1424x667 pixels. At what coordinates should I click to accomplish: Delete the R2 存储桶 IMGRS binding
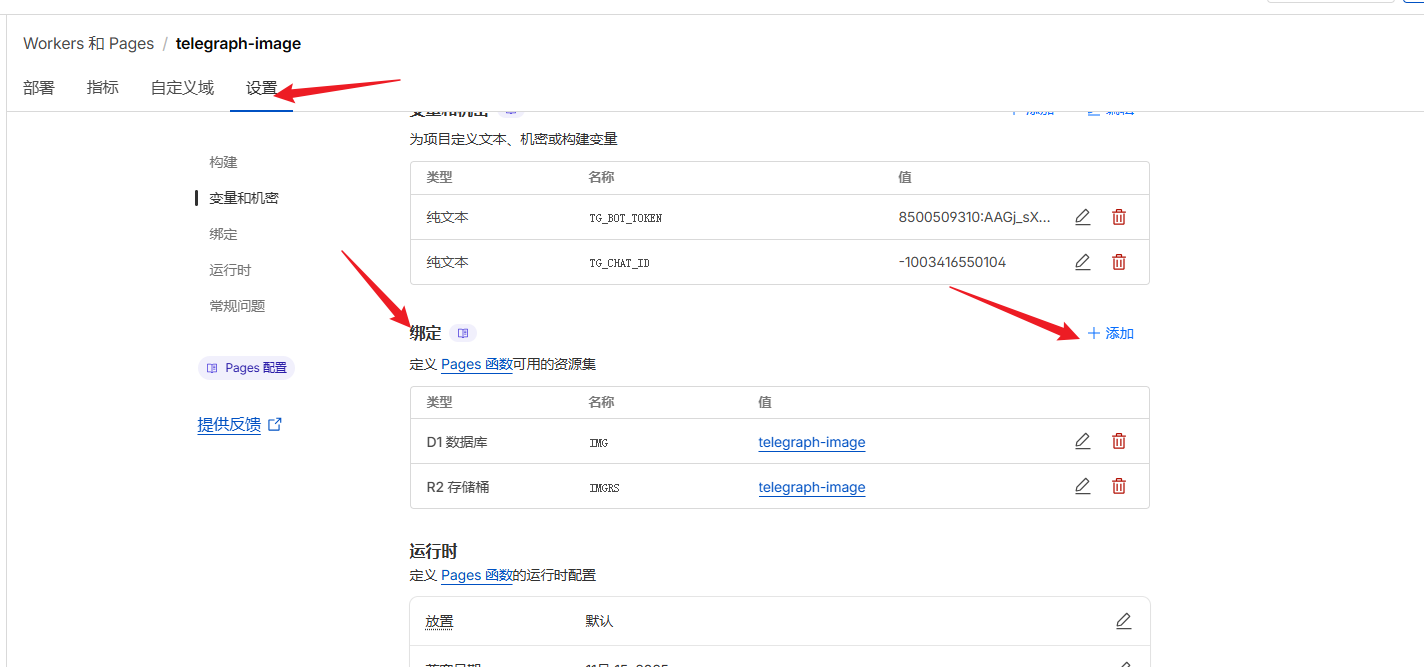1119,486
